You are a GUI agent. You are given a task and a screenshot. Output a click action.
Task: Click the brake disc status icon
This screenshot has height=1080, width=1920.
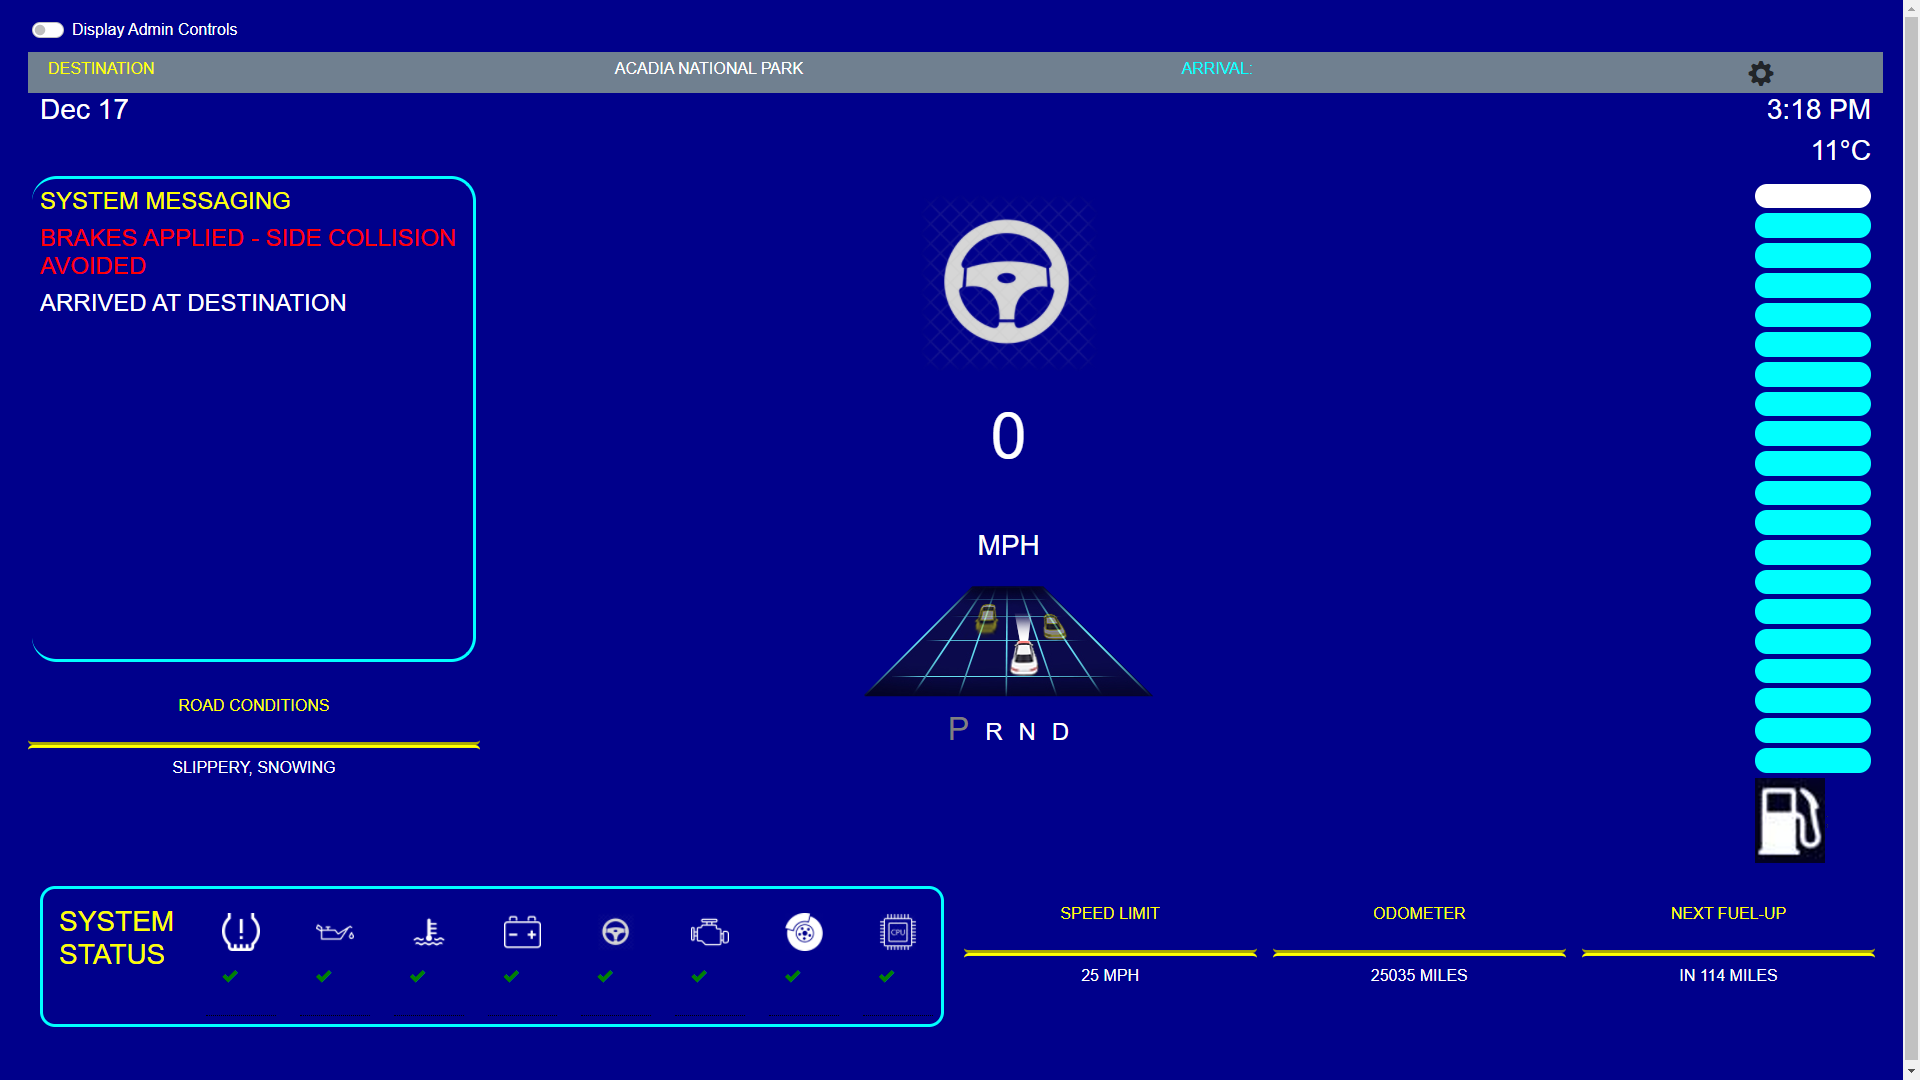804,932
